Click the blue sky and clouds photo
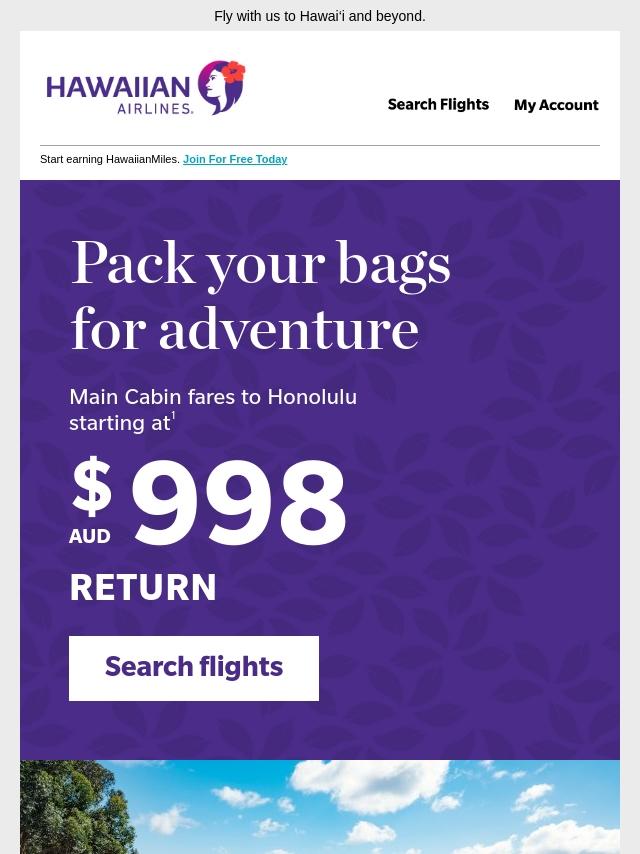This screenshot has width=640, height=854. click(320, 807)
